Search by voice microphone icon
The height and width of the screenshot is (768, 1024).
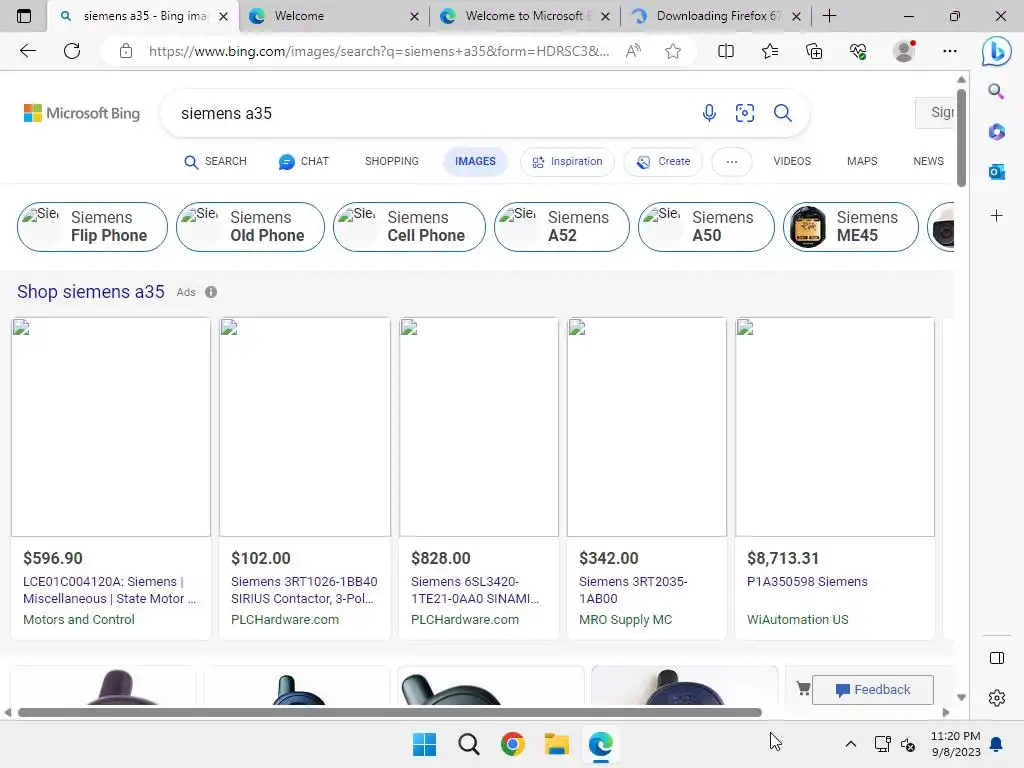709,113
